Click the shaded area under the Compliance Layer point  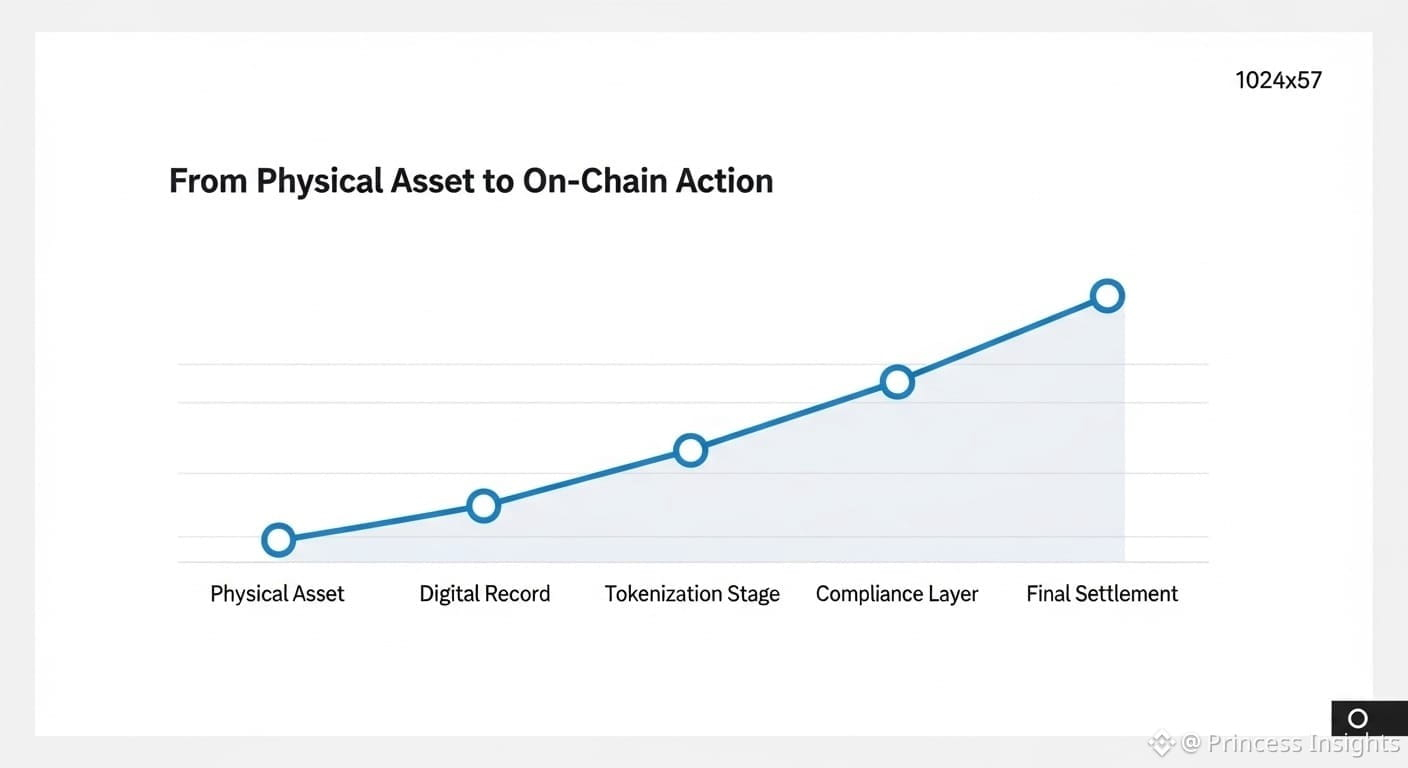click(897, 480)
